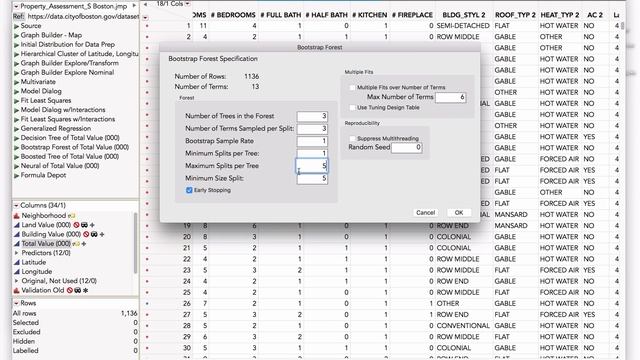Image resolution: width=640 pixels, height=360 pixels.
Task: Click the MANSARD roof cell in row 19
Action: pyautogui.click(x=511, y=226)
